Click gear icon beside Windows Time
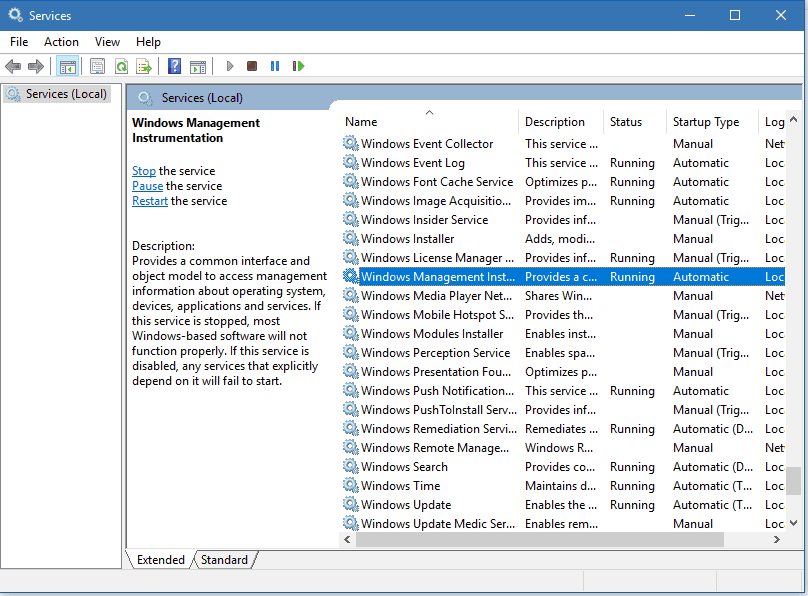The image size is (808, 596). pos(350,485)
